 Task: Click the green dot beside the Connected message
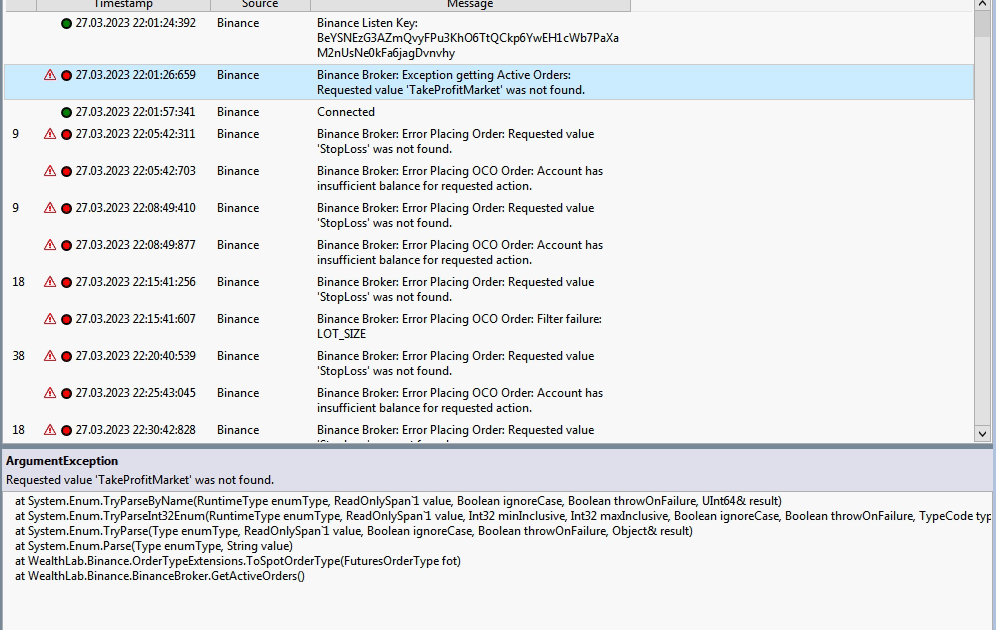(66, 113)
